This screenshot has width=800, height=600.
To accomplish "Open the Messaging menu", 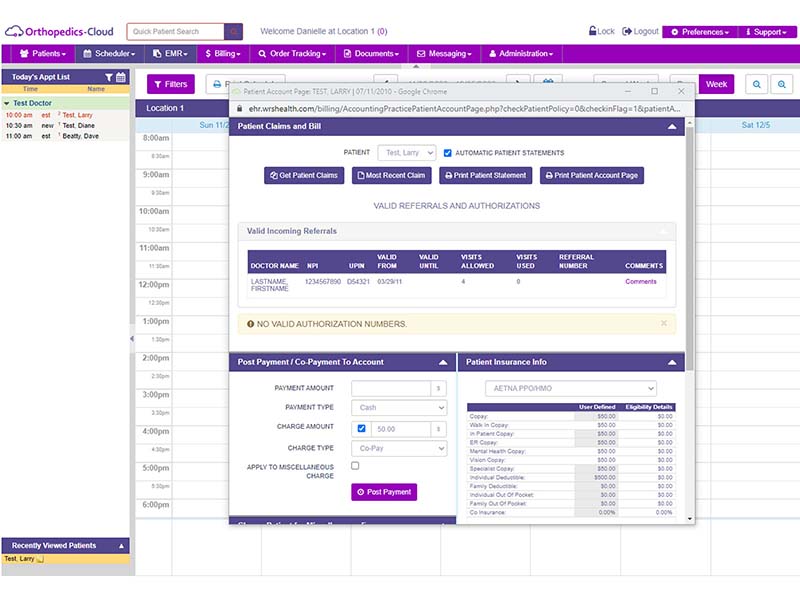I will 444,54.
